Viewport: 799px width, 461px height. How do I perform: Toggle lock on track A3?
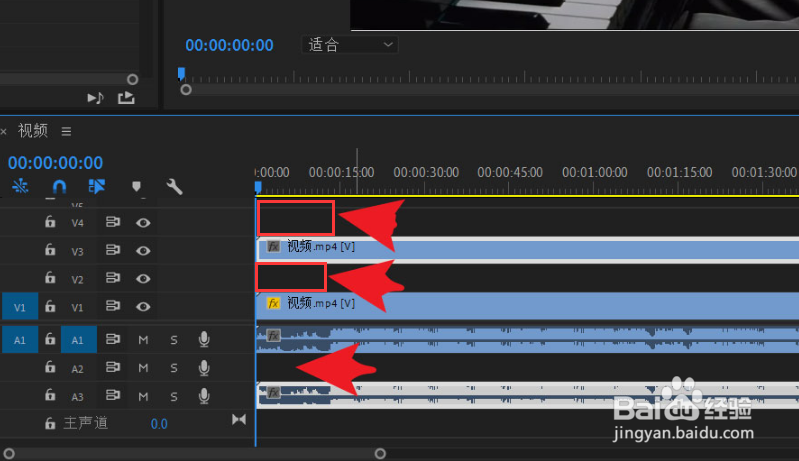50,395
